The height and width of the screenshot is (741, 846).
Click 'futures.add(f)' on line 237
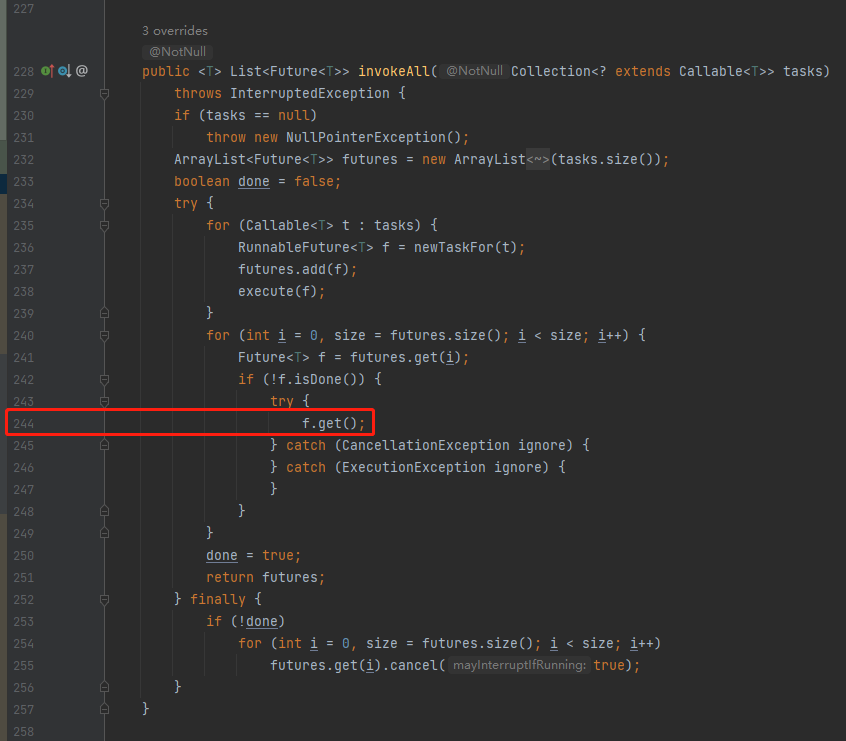coord(294,269)
